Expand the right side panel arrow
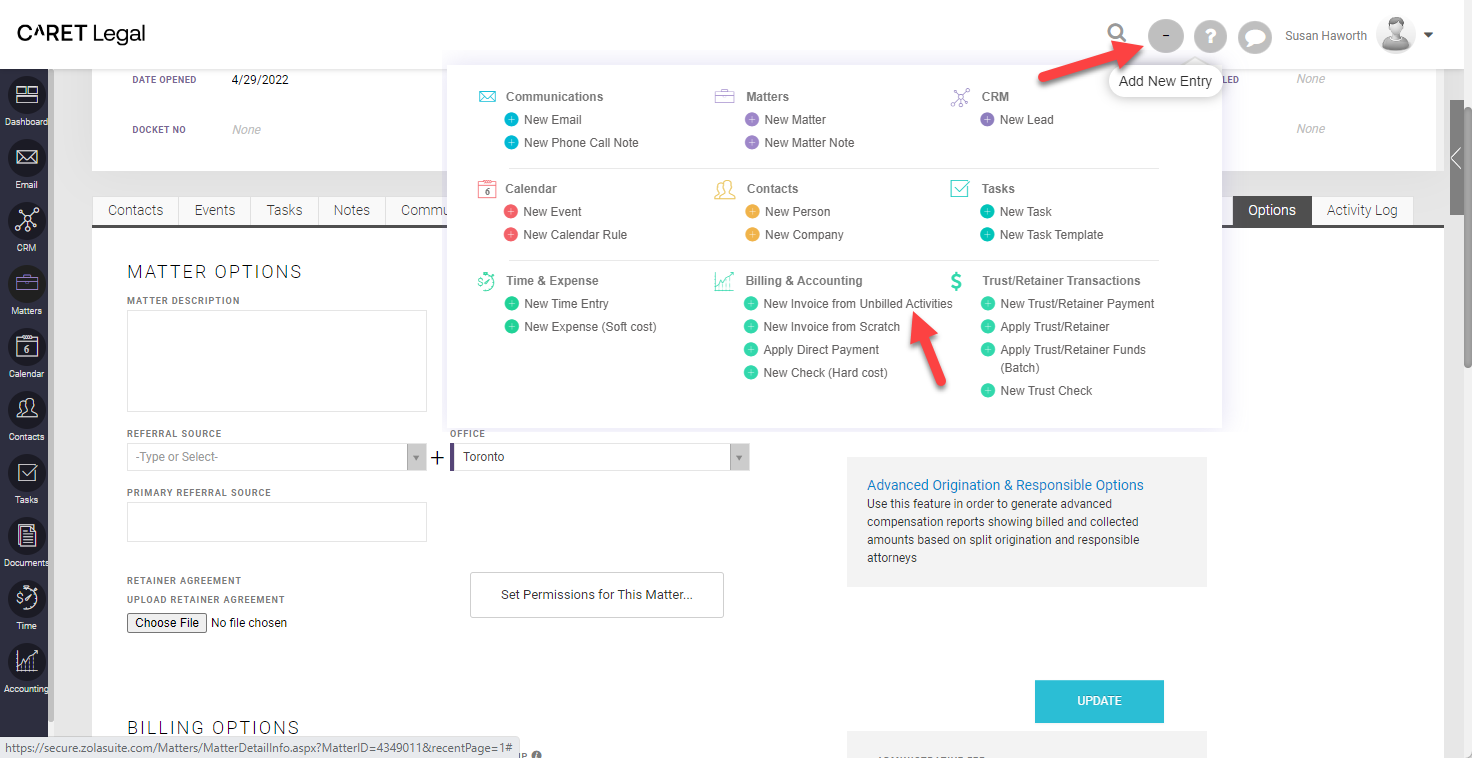The width and height of the screenshot is (1472, 758). [1456, 158]
